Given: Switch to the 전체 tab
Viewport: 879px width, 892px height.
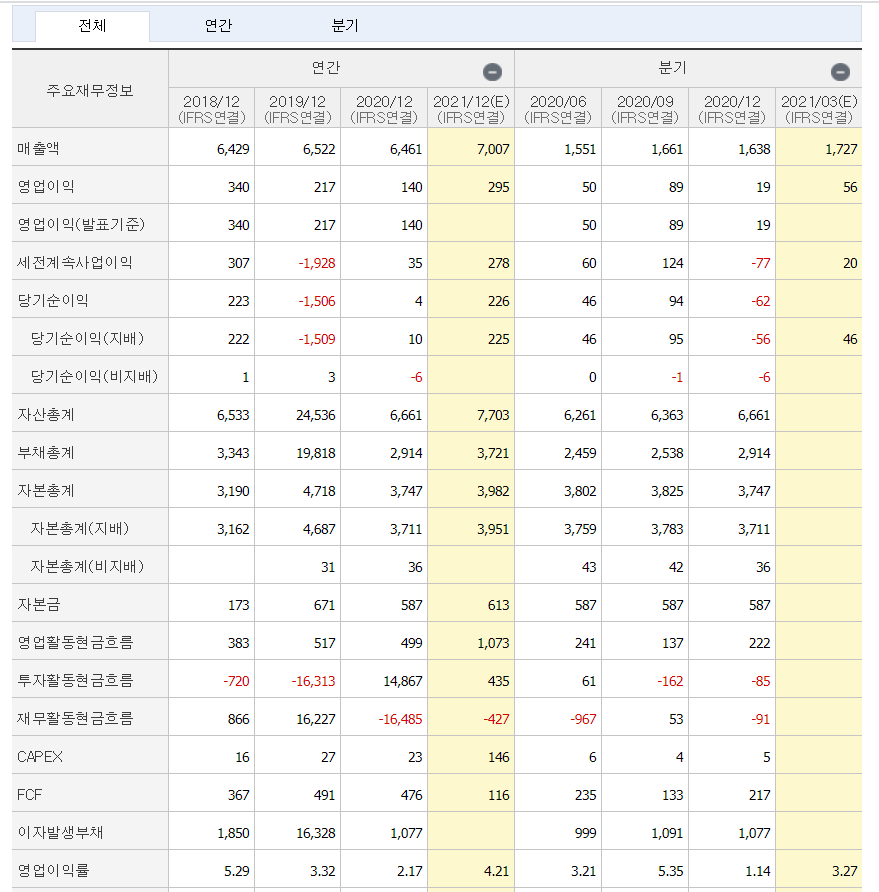Looking at the screenshot, I should pos(92,26).
